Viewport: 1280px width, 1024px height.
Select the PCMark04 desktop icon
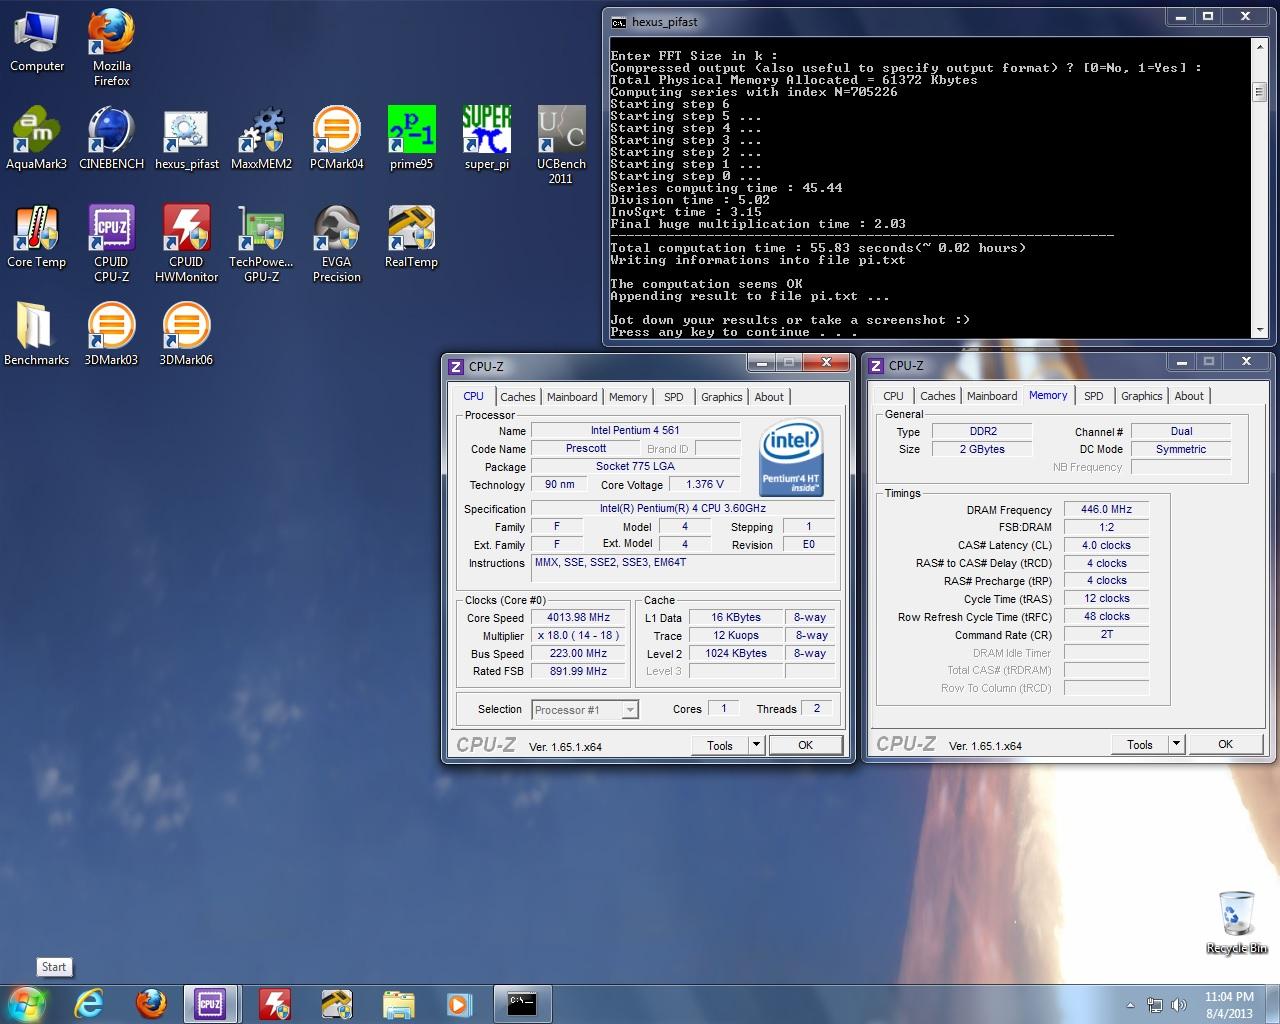(336, 138)
